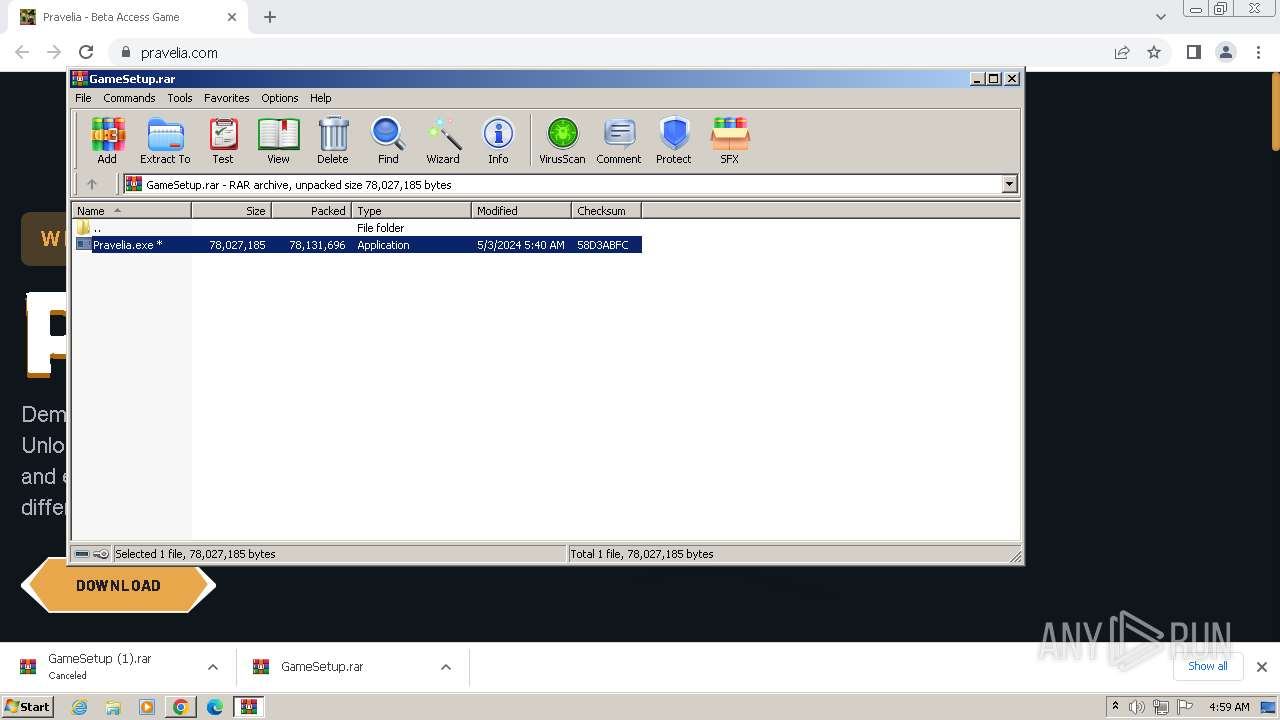Image resolution: width=1280 pixels, height=720 pixels.
Task: Open the File menu in WinRAR
Action: coord(83,98)
